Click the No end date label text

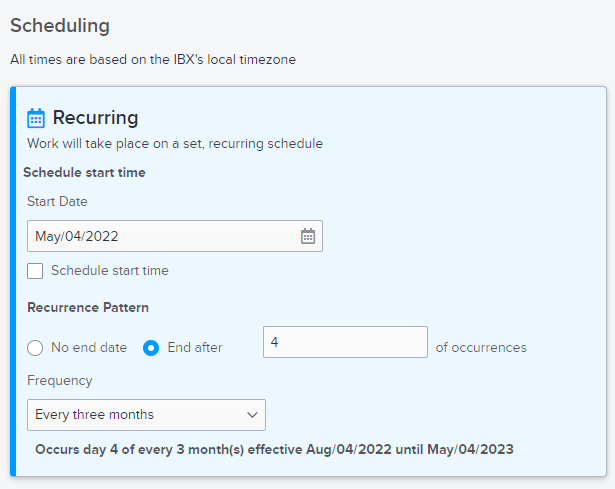89,347
